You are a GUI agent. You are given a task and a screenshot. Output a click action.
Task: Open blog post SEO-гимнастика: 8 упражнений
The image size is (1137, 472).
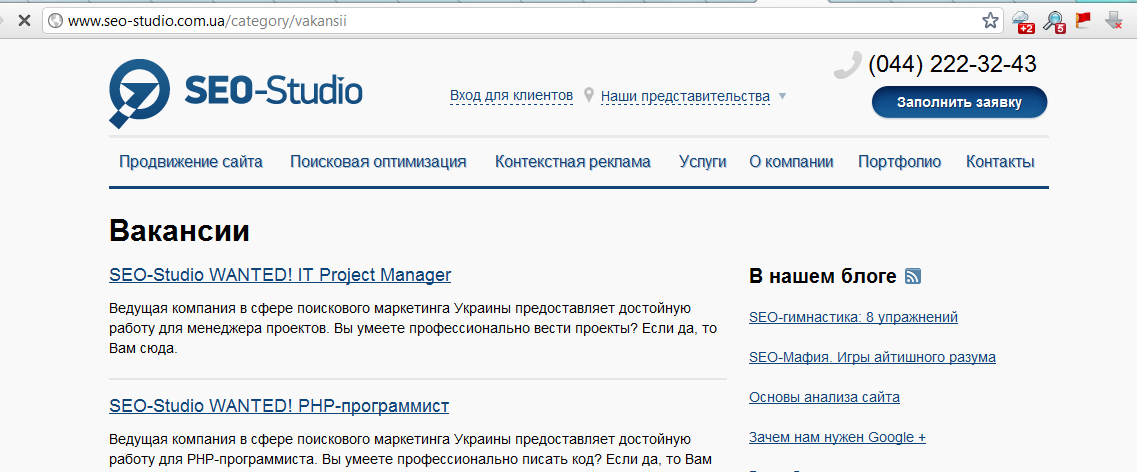[x=853, y=318]
